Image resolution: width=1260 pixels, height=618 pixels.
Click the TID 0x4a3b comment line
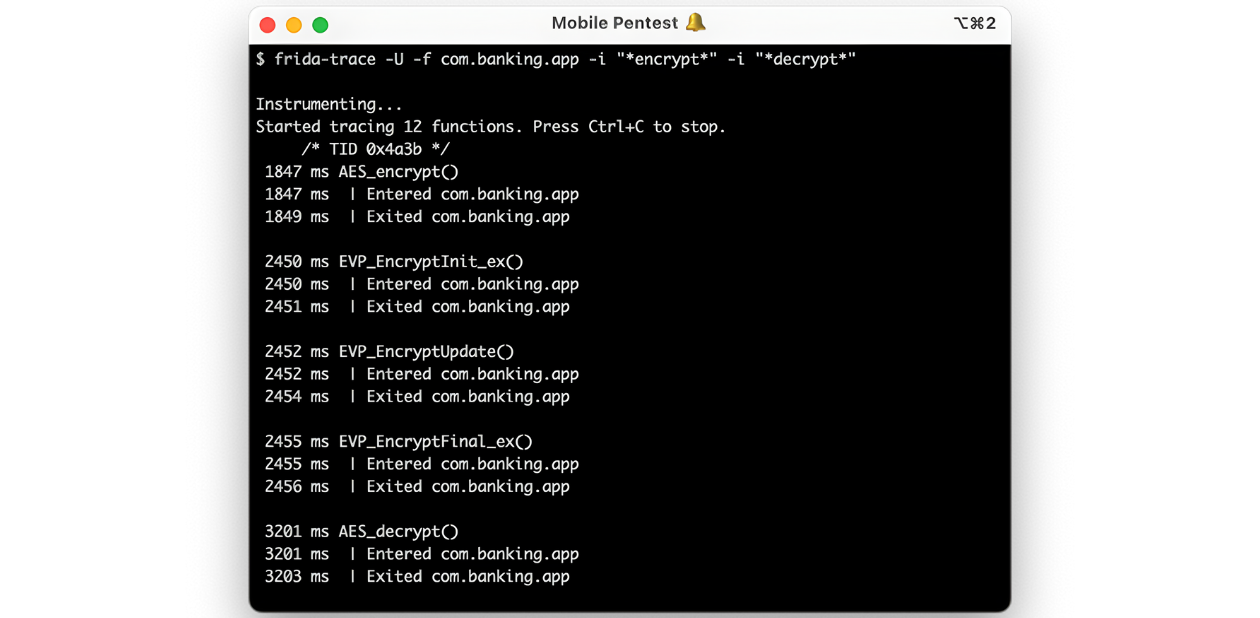coord(376,148)
